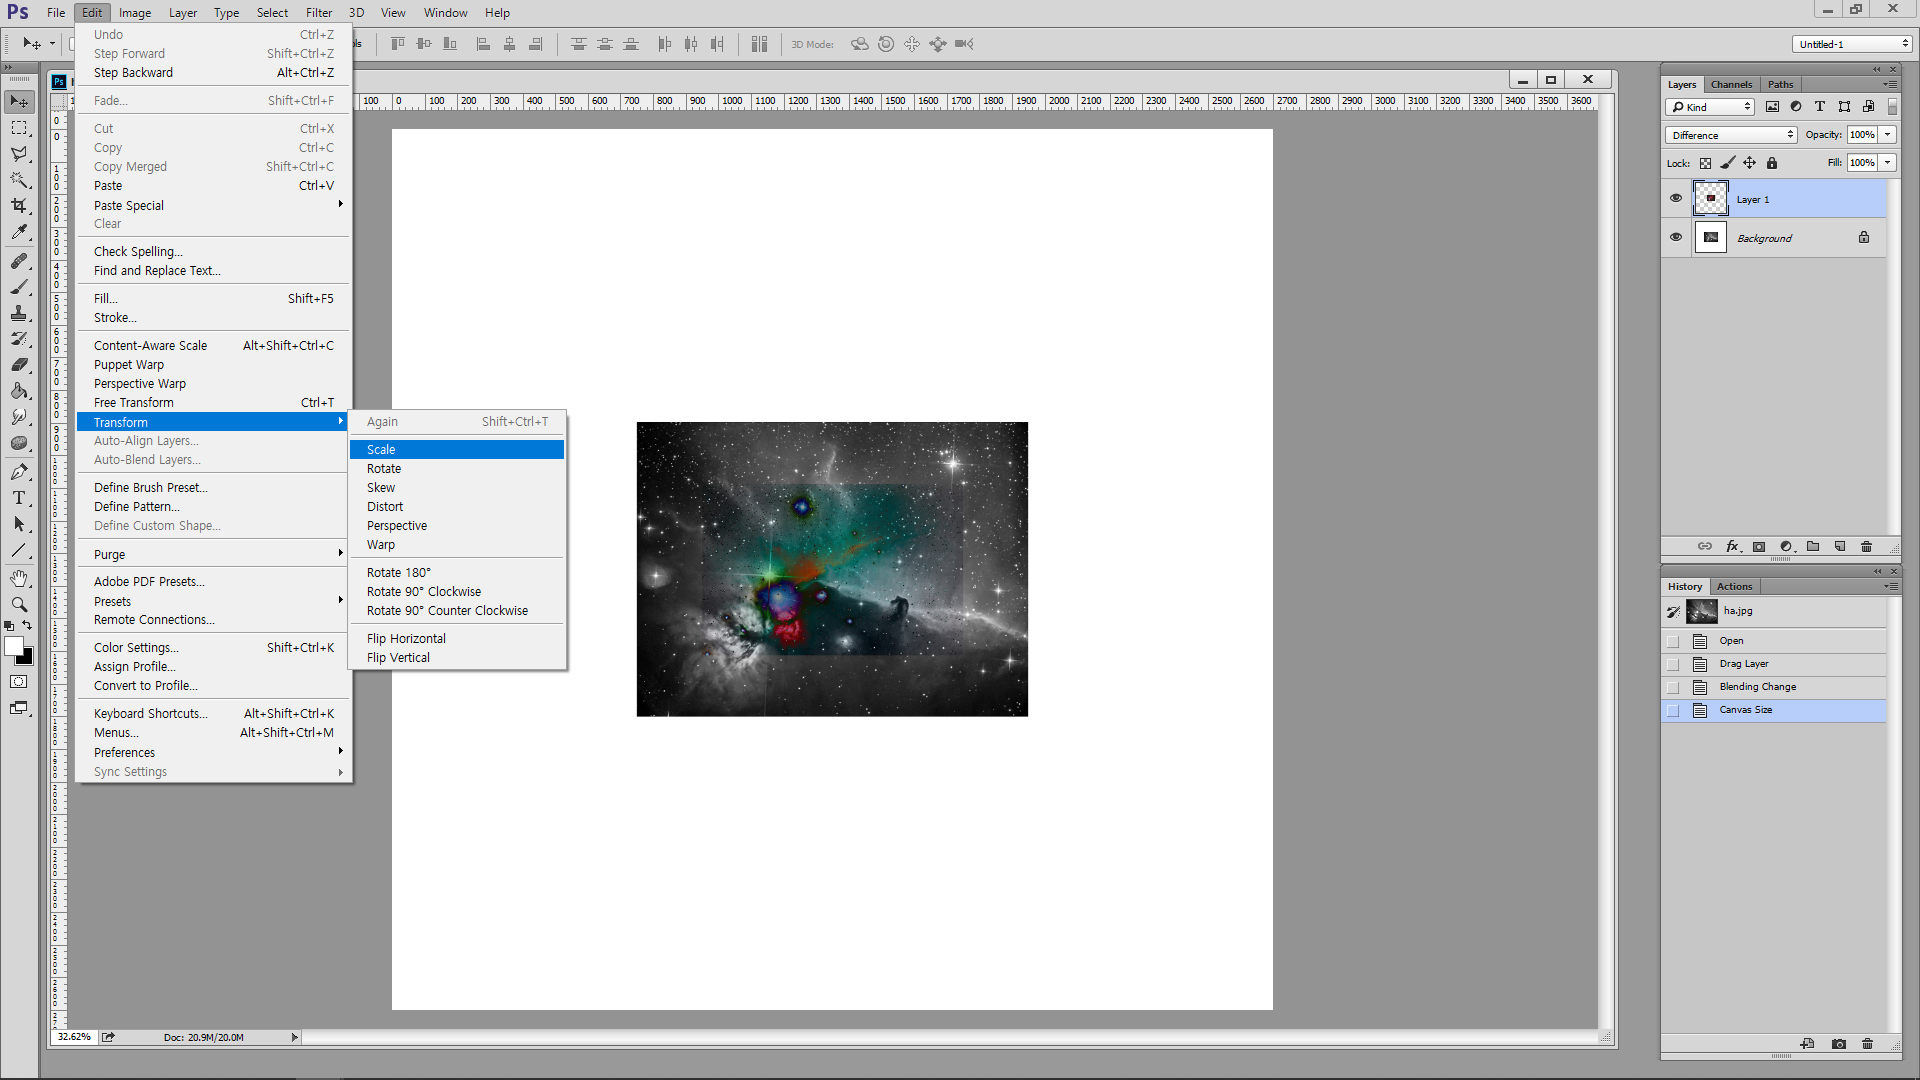Viewport: 1920px width, 1080px height.
Task: Choose Free Transform in Edit menu
Action: (x=214, y=403)
